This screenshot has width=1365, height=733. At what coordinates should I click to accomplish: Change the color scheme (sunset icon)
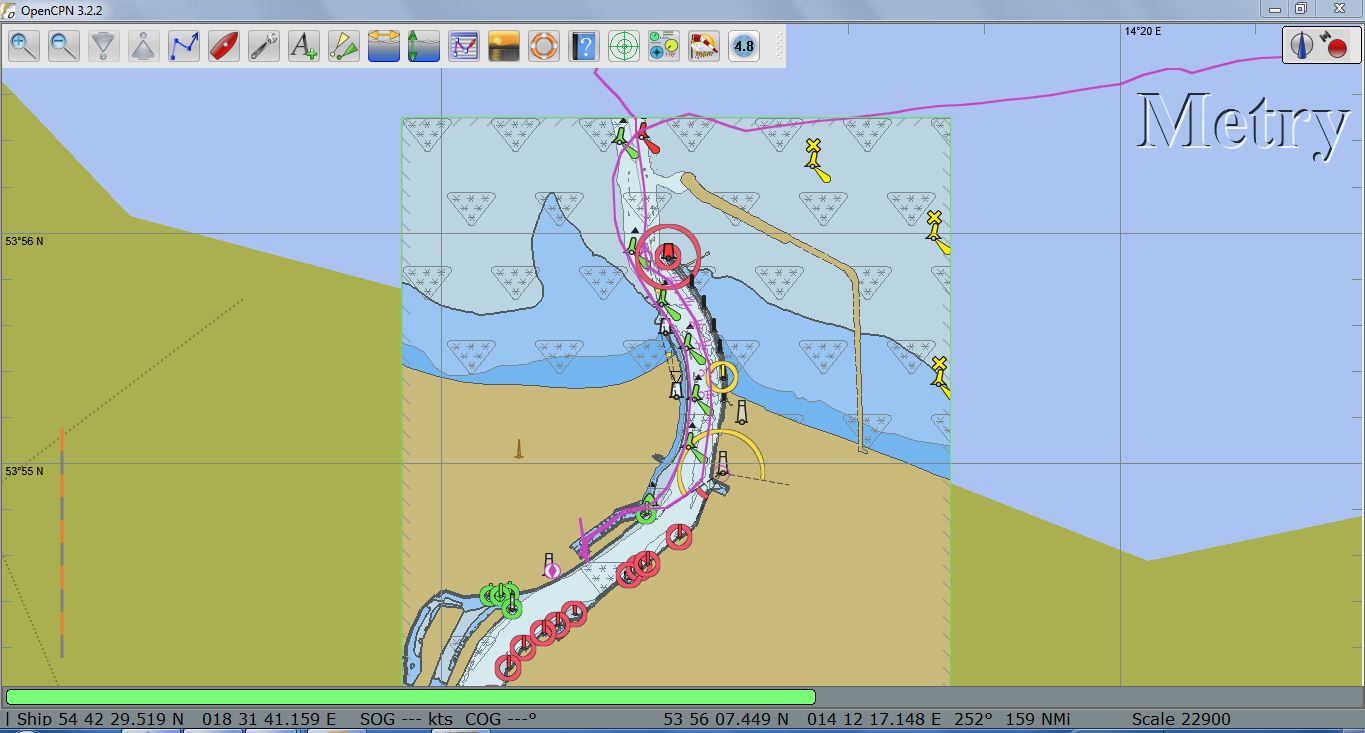coord(504,46)
